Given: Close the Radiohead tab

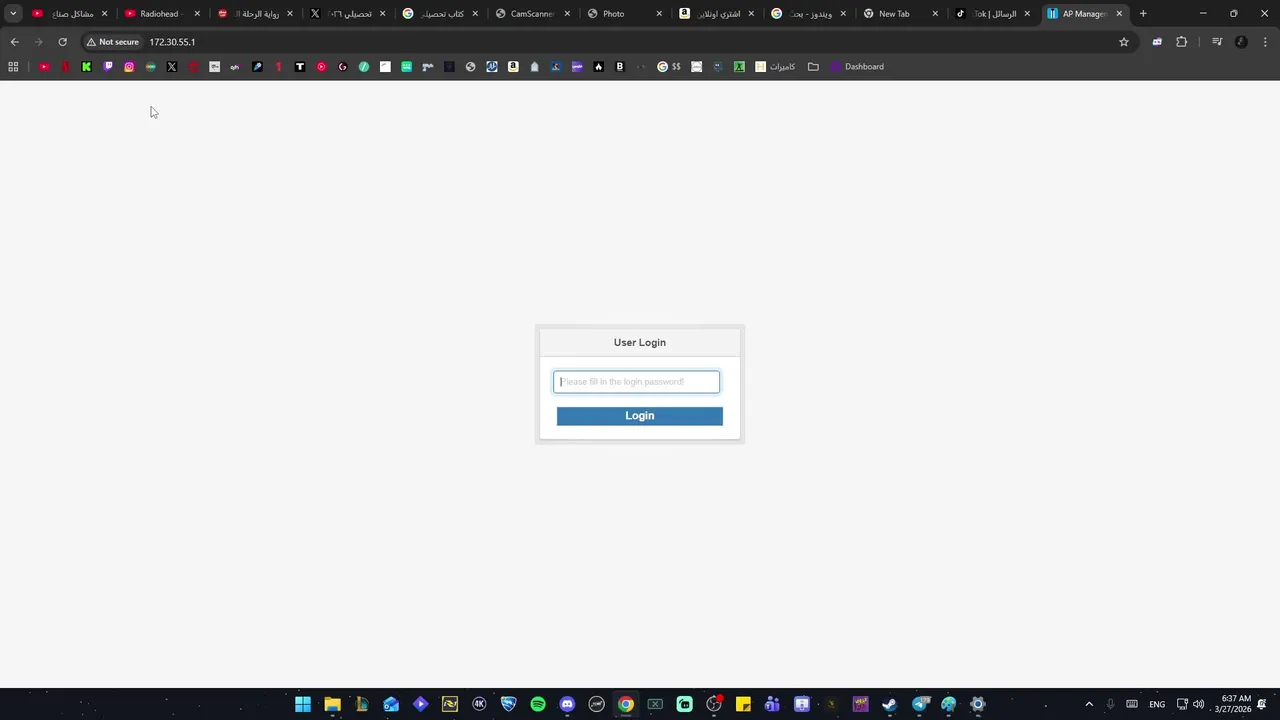Looking at the screenshot, I should coord(197,14).
